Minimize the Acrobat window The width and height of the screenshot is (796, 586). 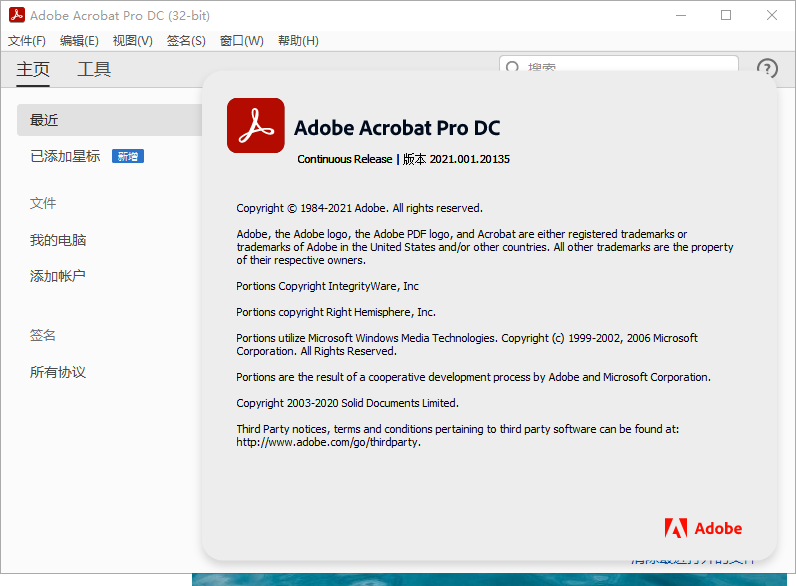click(681, 15)
